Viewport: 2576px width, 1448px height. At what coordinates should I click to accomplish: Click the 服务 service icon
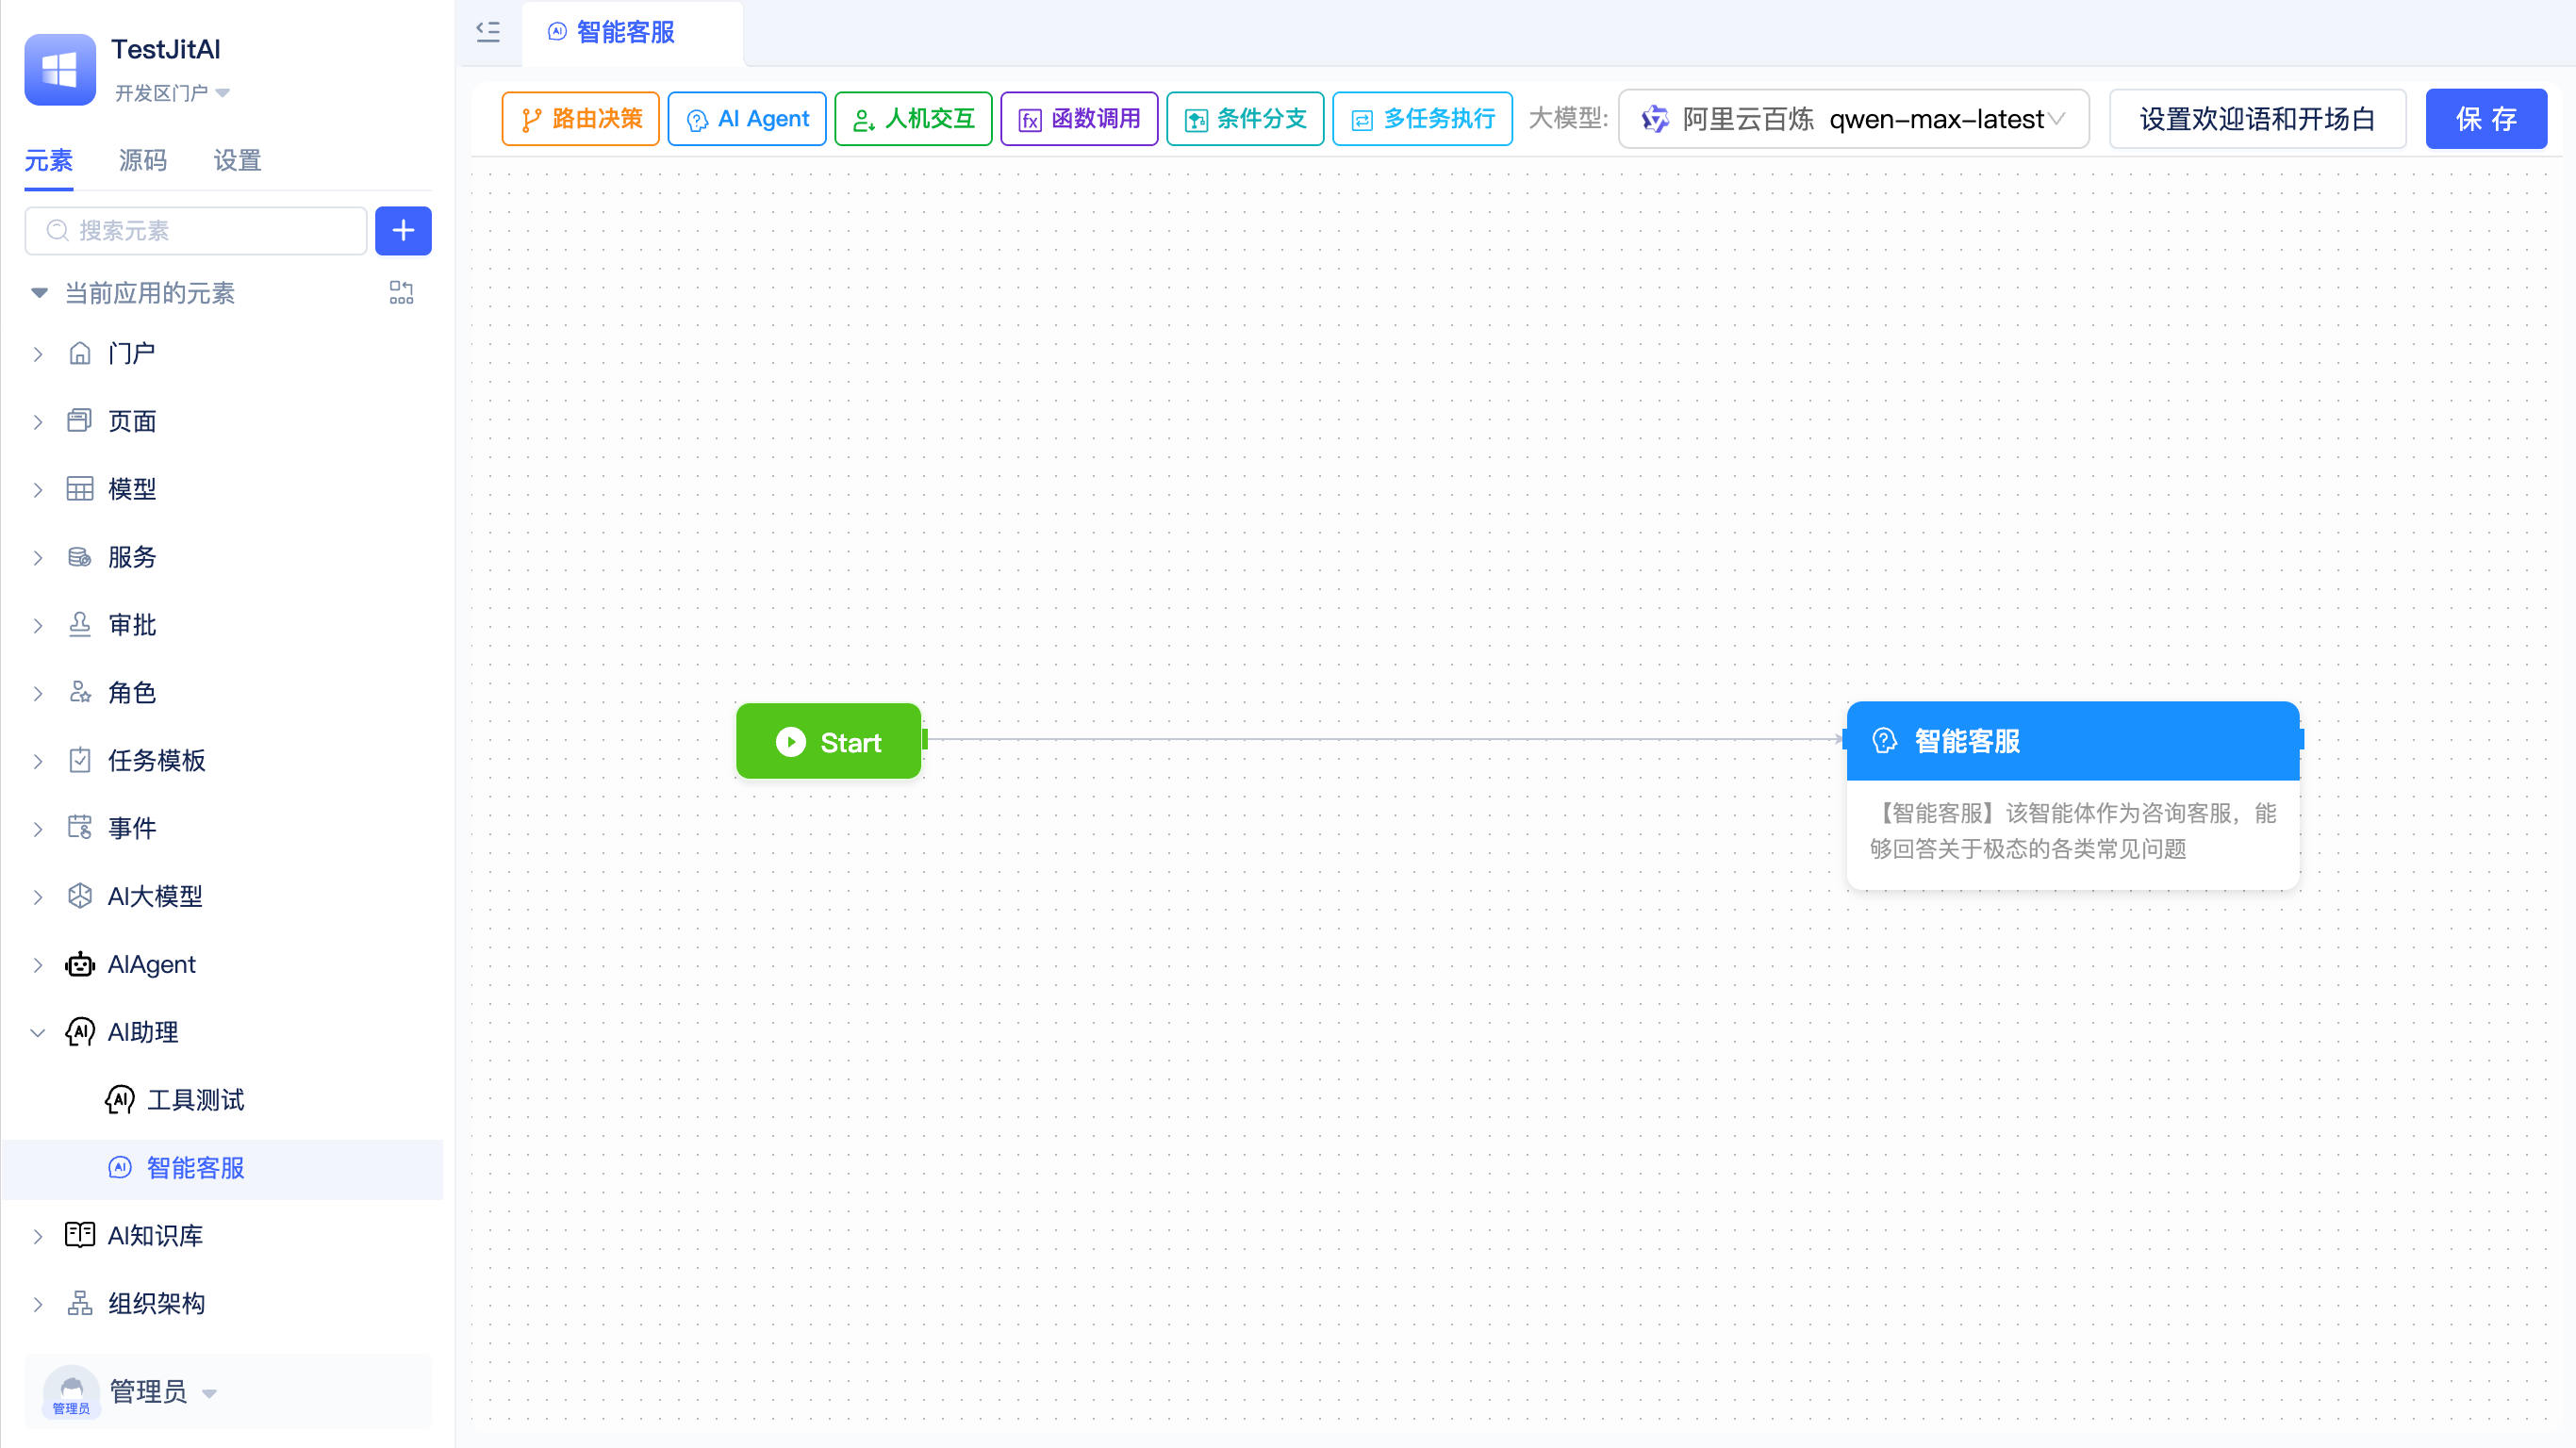[x=80, y=557]
